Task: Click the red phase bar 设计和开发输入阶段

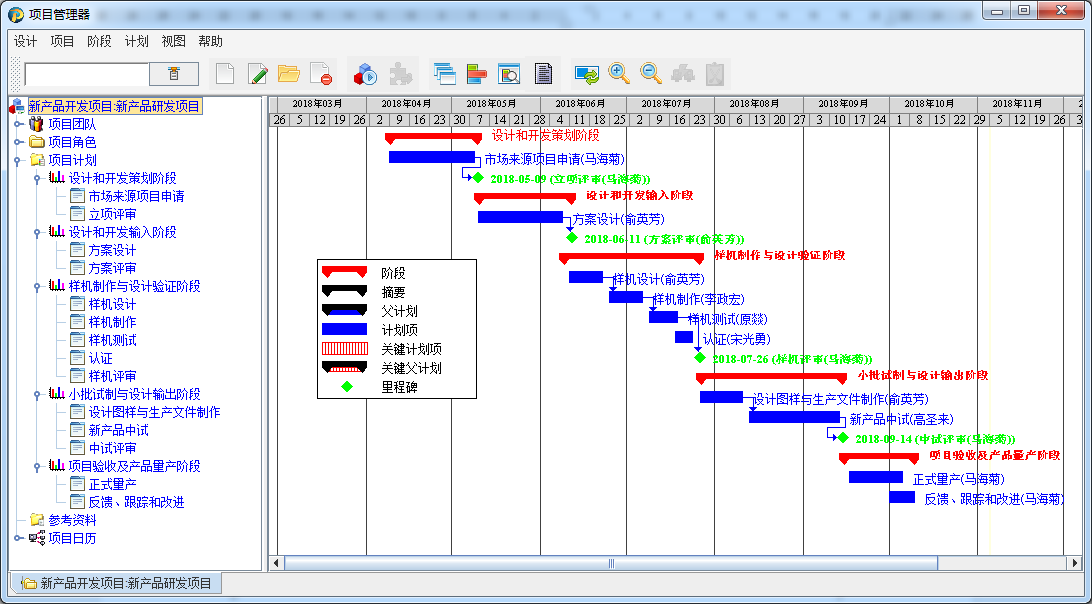Action: 525,199
